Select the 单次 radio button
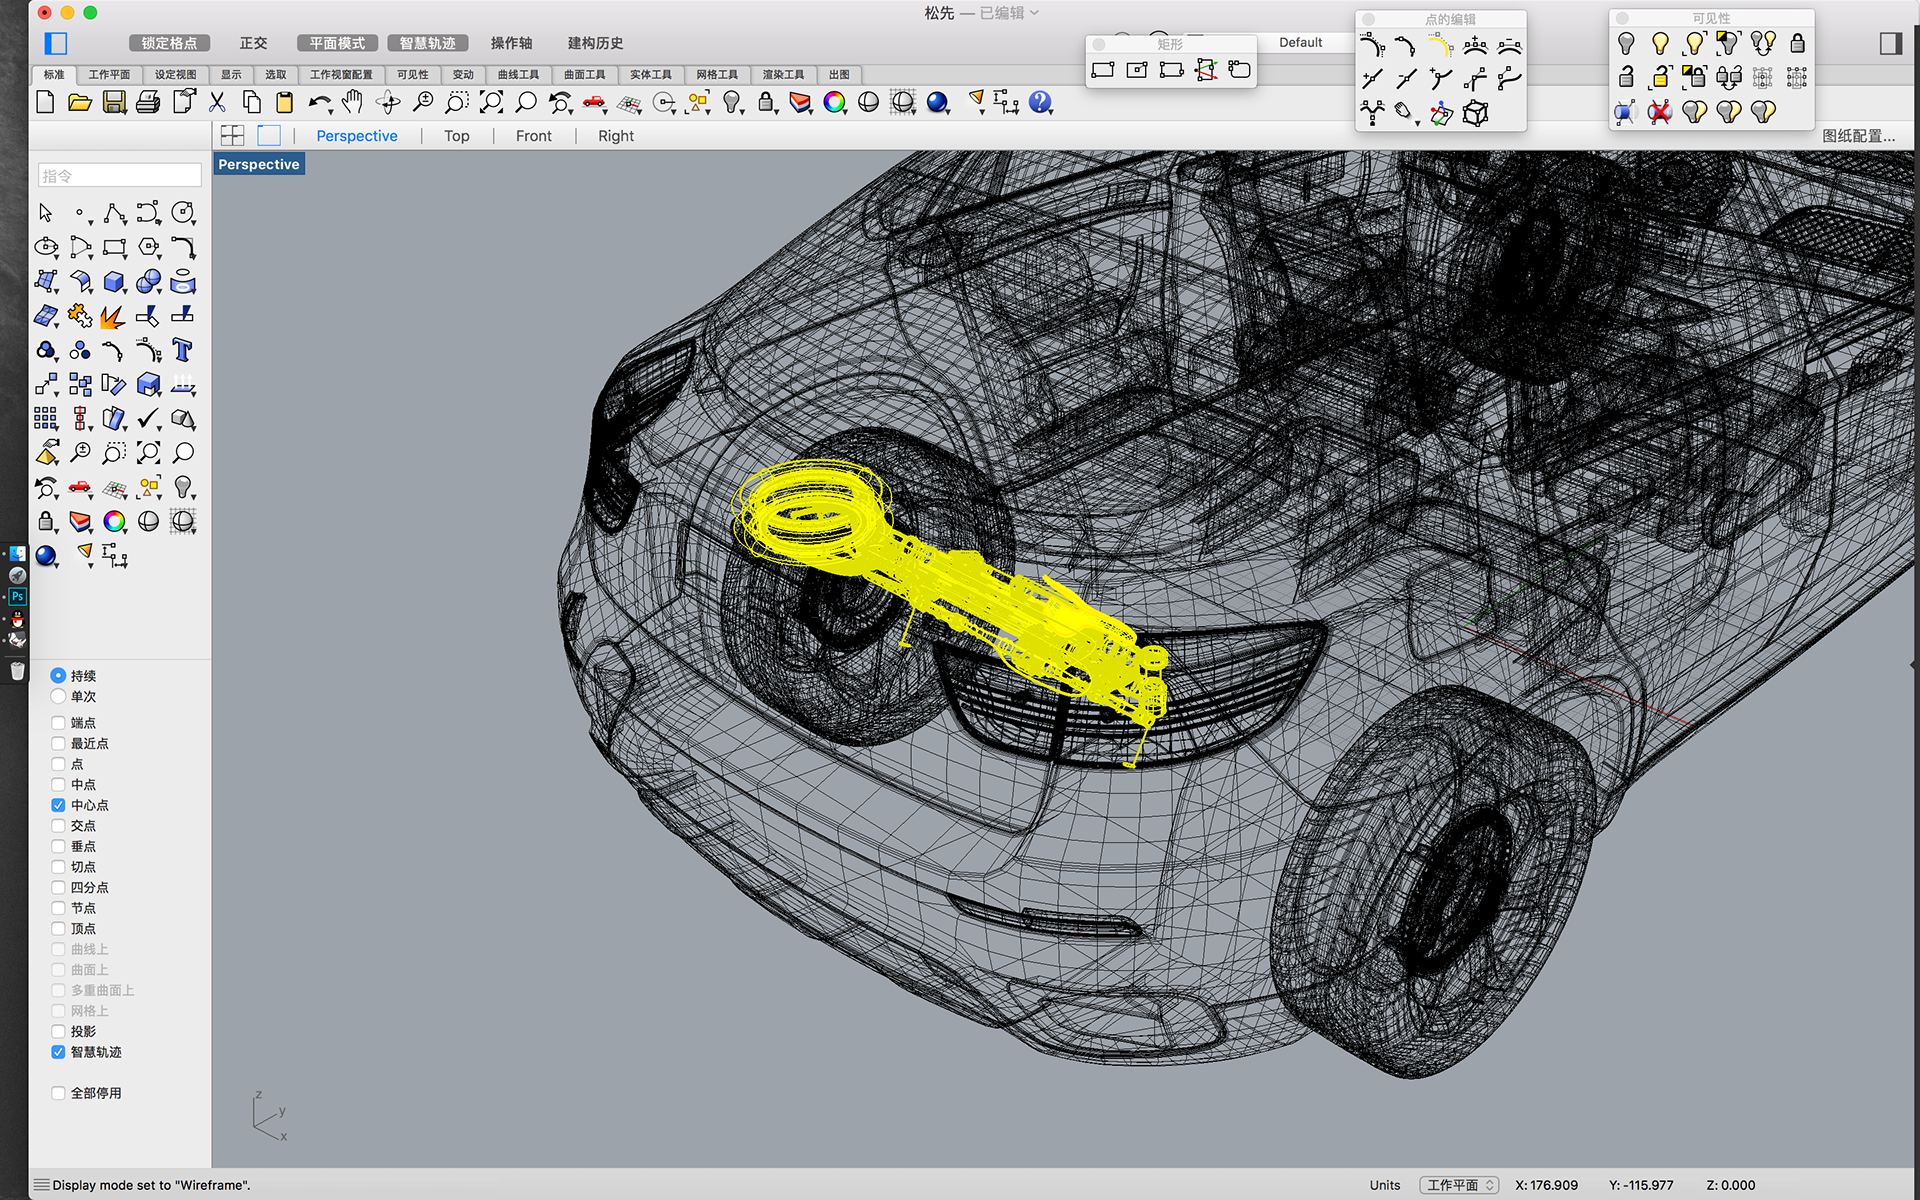The height and width of the screenshot is (1200, 1920). coord(58,696)
